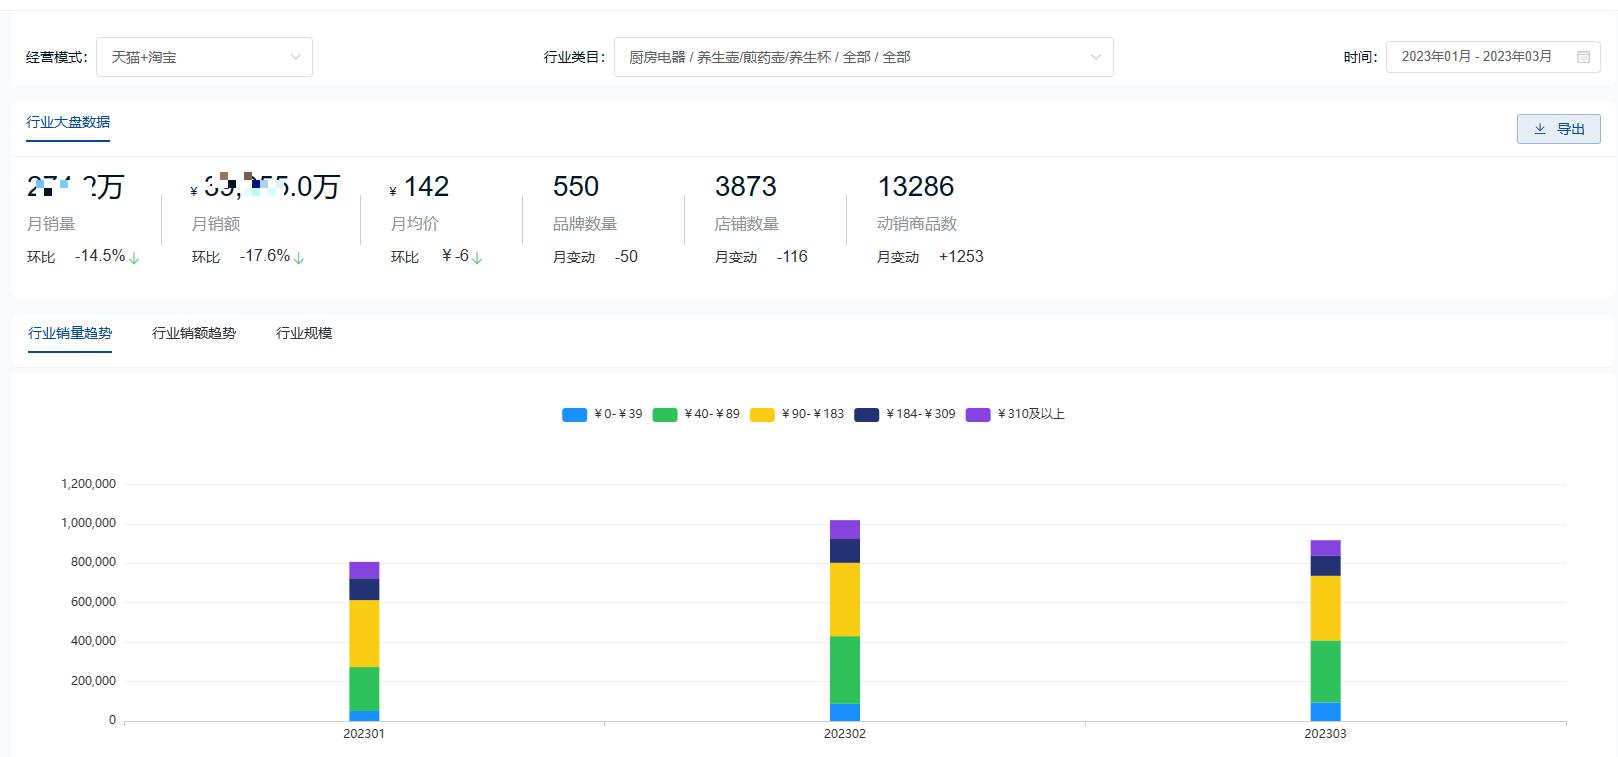Click the green down arrow beside -14.5%
The height and width of the screenshot is (757, 1618).
(134, 258)
